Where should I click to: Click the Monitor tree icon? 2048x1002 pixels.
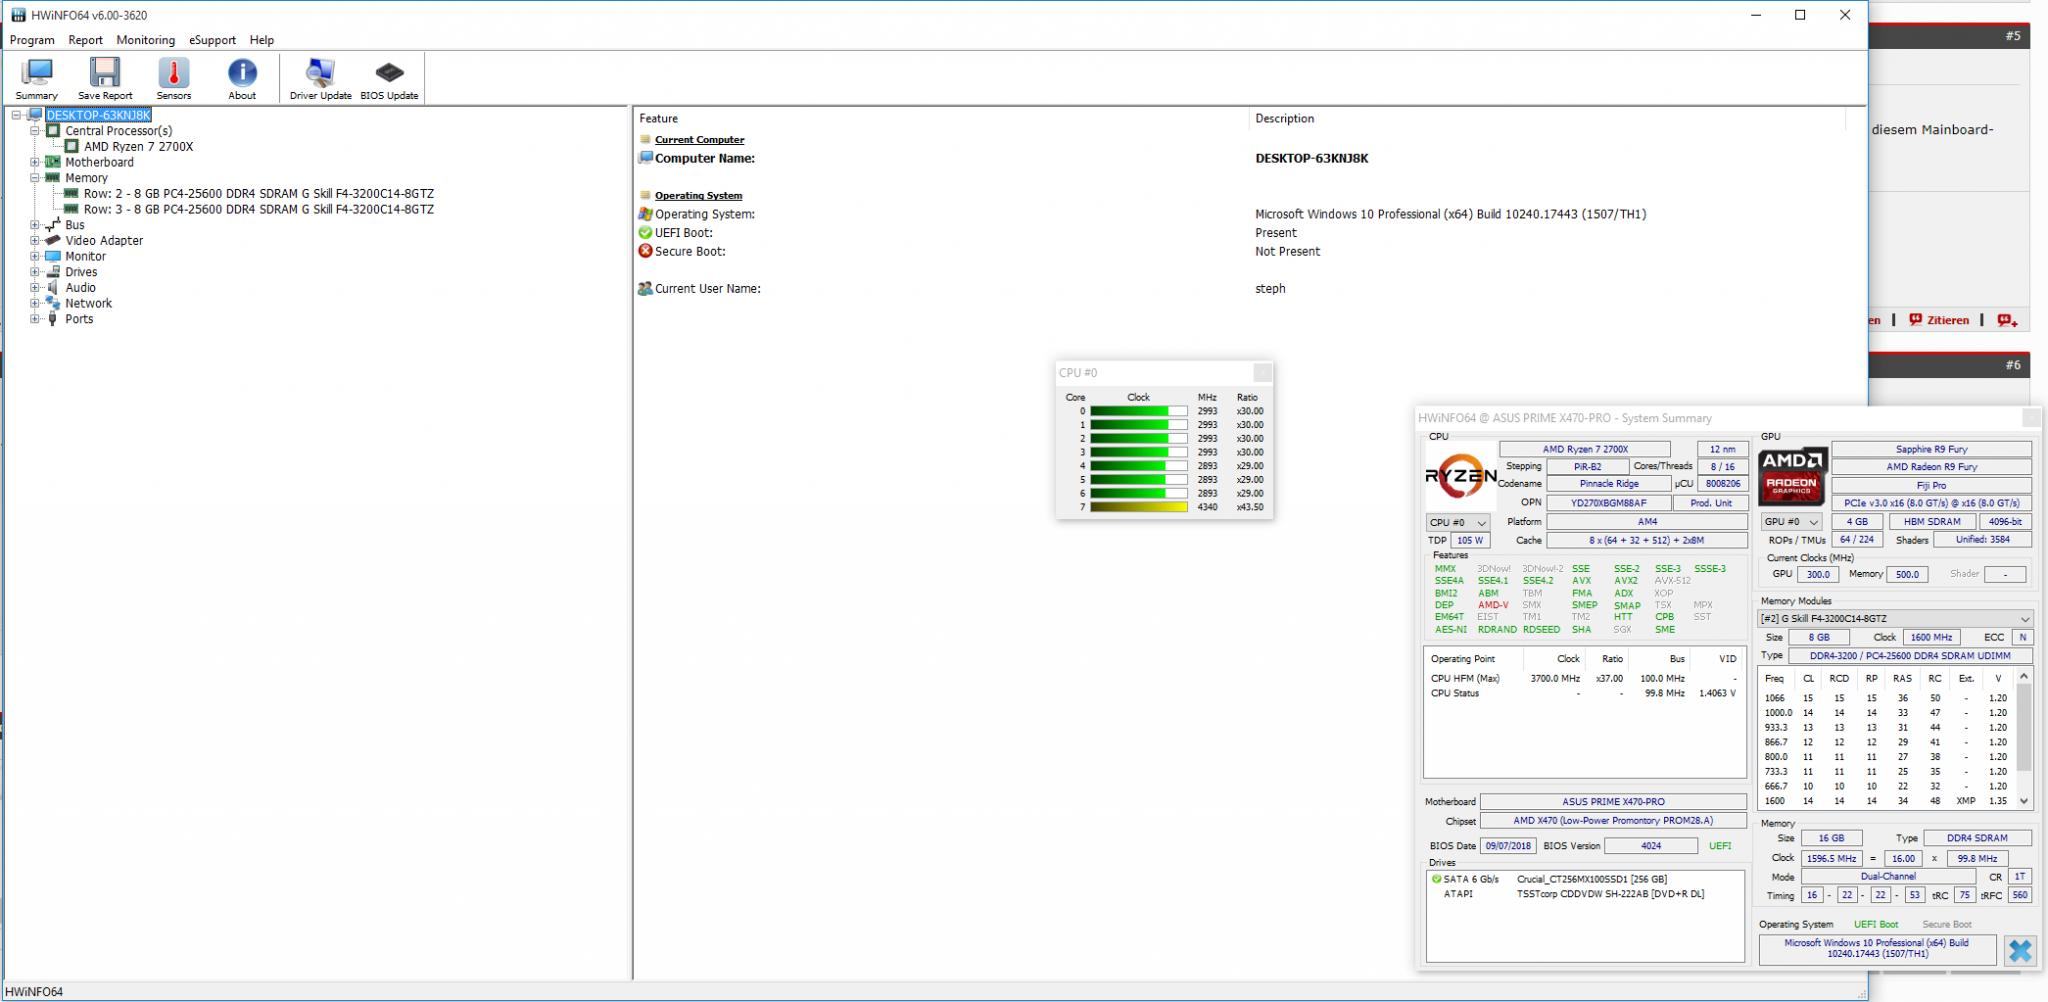tap(53, 256)
